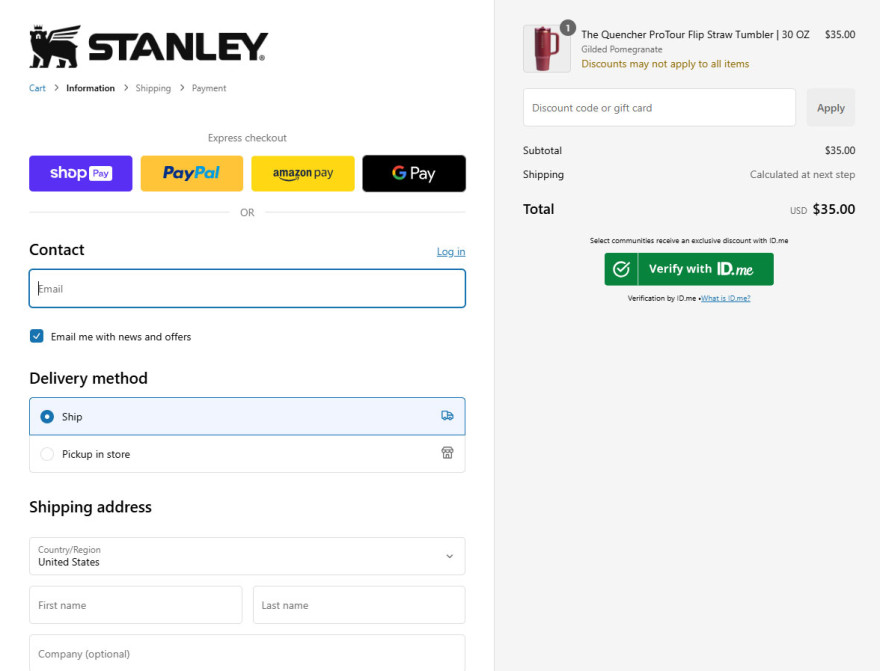This screenshot has width=880, height=671.
Task: Click the truck icon in Ship row
Action: pos(447,416)
